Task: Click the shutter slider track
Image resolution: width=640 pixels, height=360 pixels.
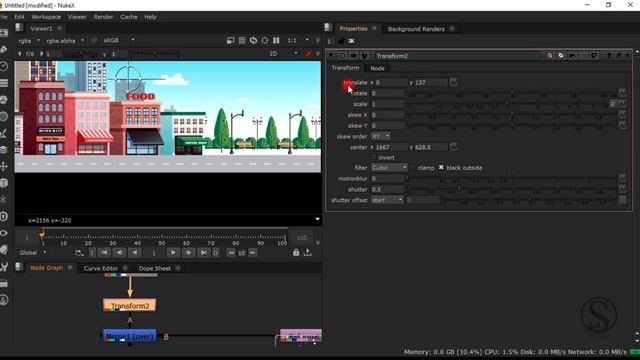Action: pos(512,189)
